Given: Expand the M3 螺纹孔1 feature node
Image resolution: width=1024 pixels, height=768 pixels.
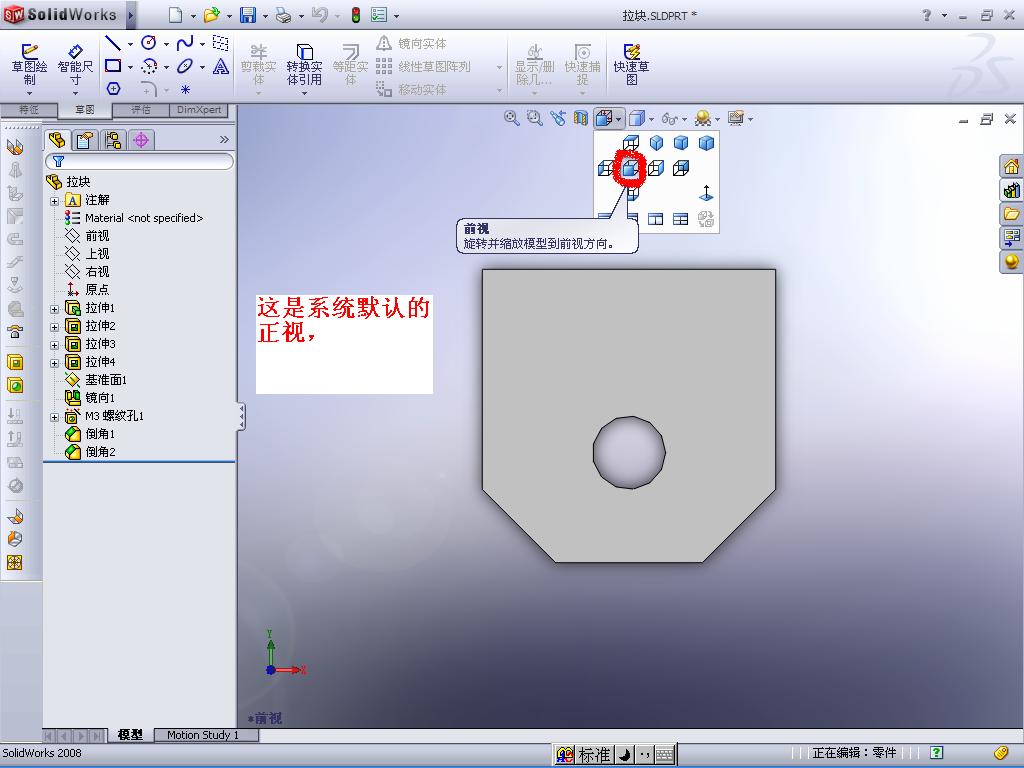Looking at the screenshot, I should coord(55,417).
